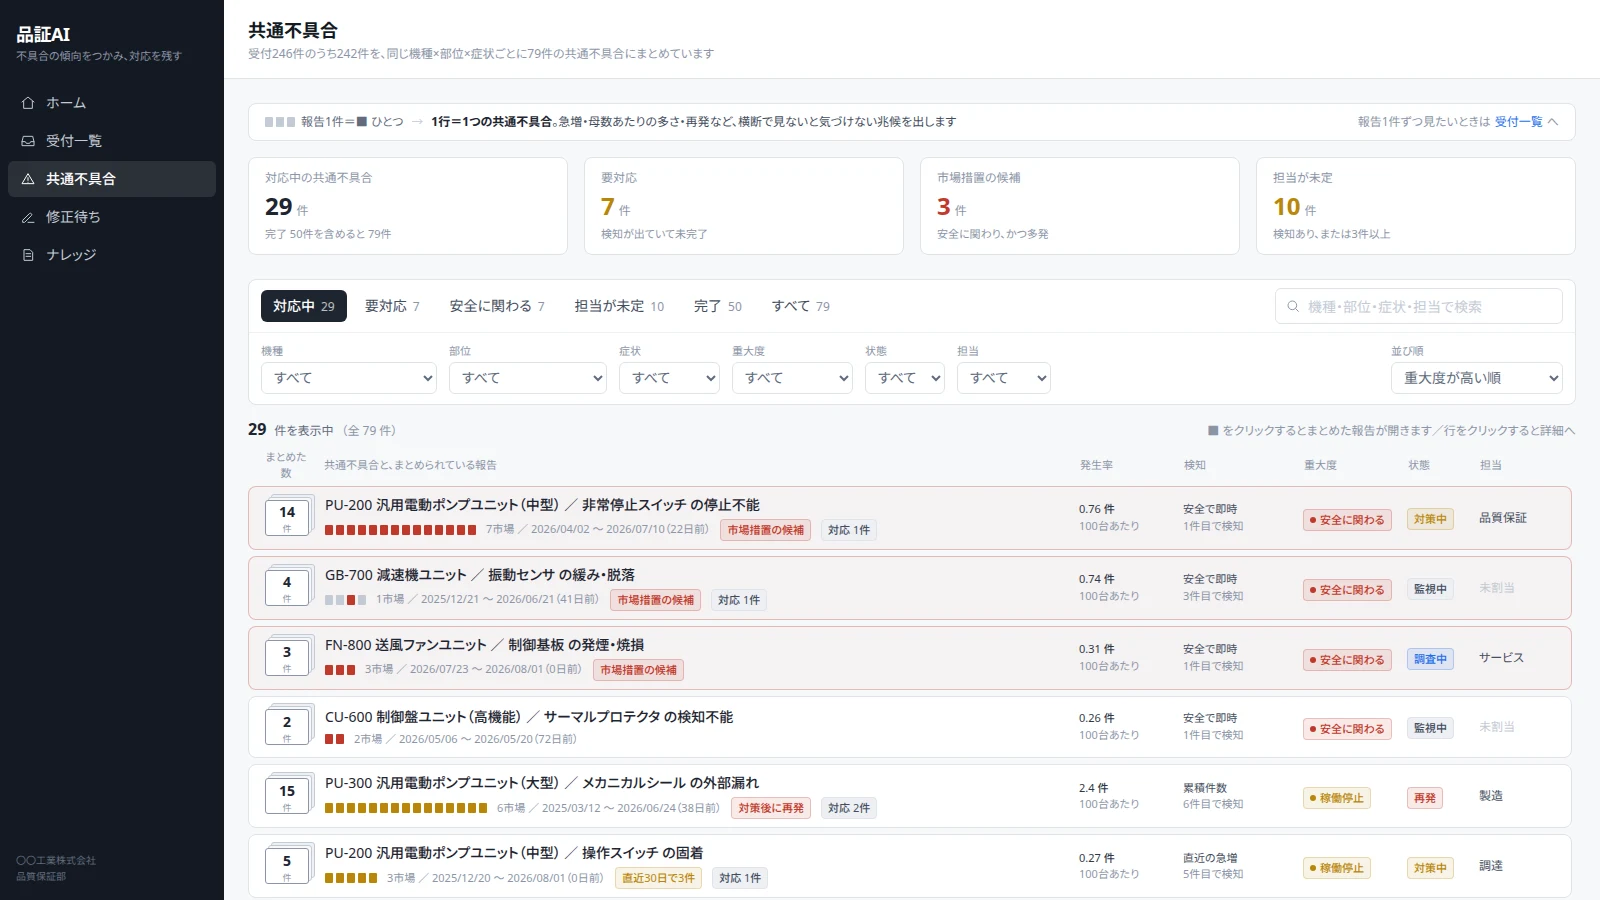Viewport: 1600px width, 900px height.
Task: Open the GB-700 減速機ユニット row
Action: click(x=910, y=588)
